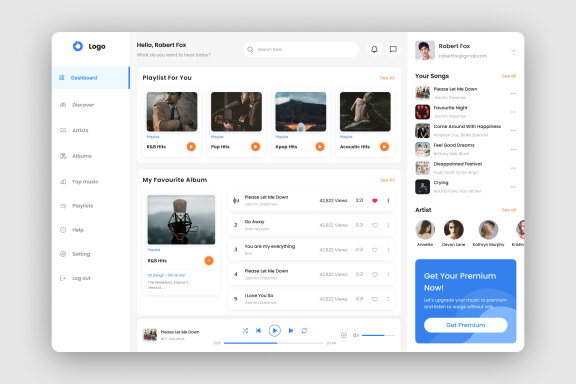Play the R&B Hits playlist card

pyautogui.click(x=191, y=147)
